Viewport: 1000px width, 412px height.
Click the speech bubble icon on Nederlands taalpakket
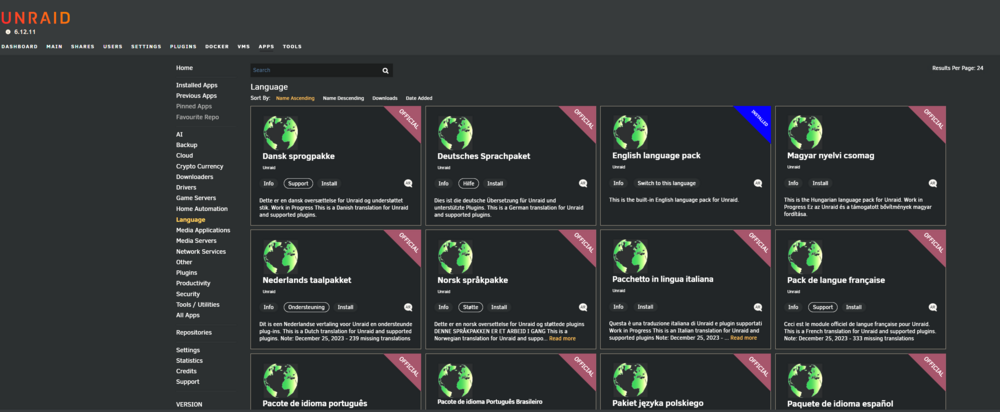click(408, 307)
